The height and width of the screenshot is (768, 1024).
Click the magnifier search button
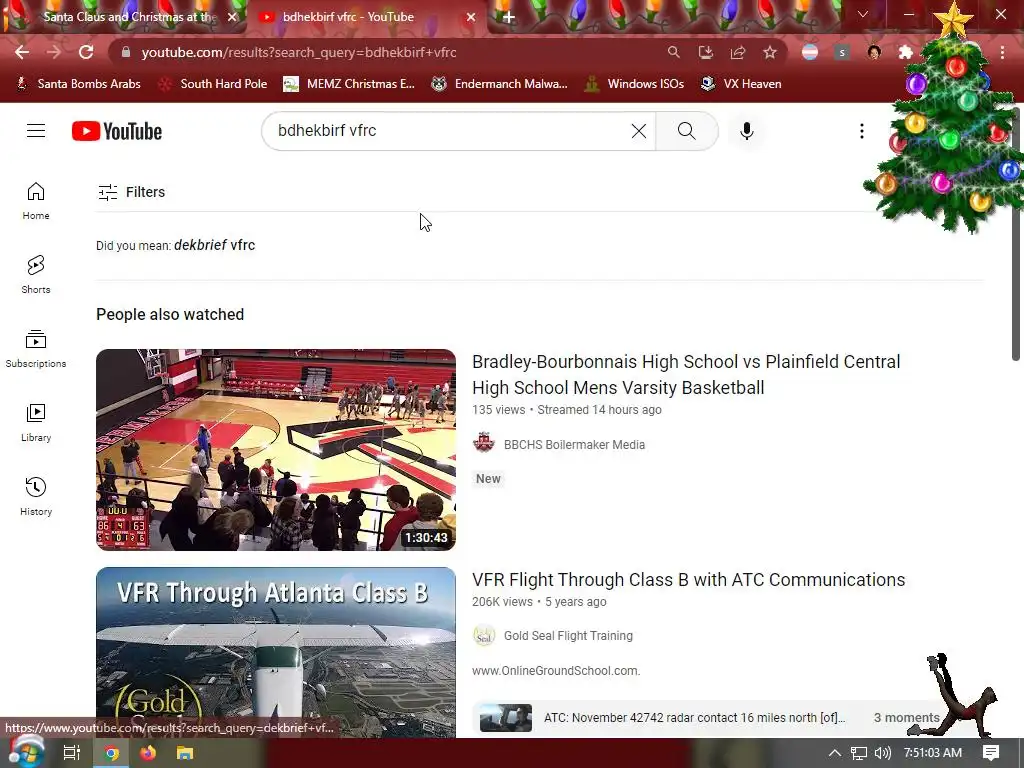(686, 131)
